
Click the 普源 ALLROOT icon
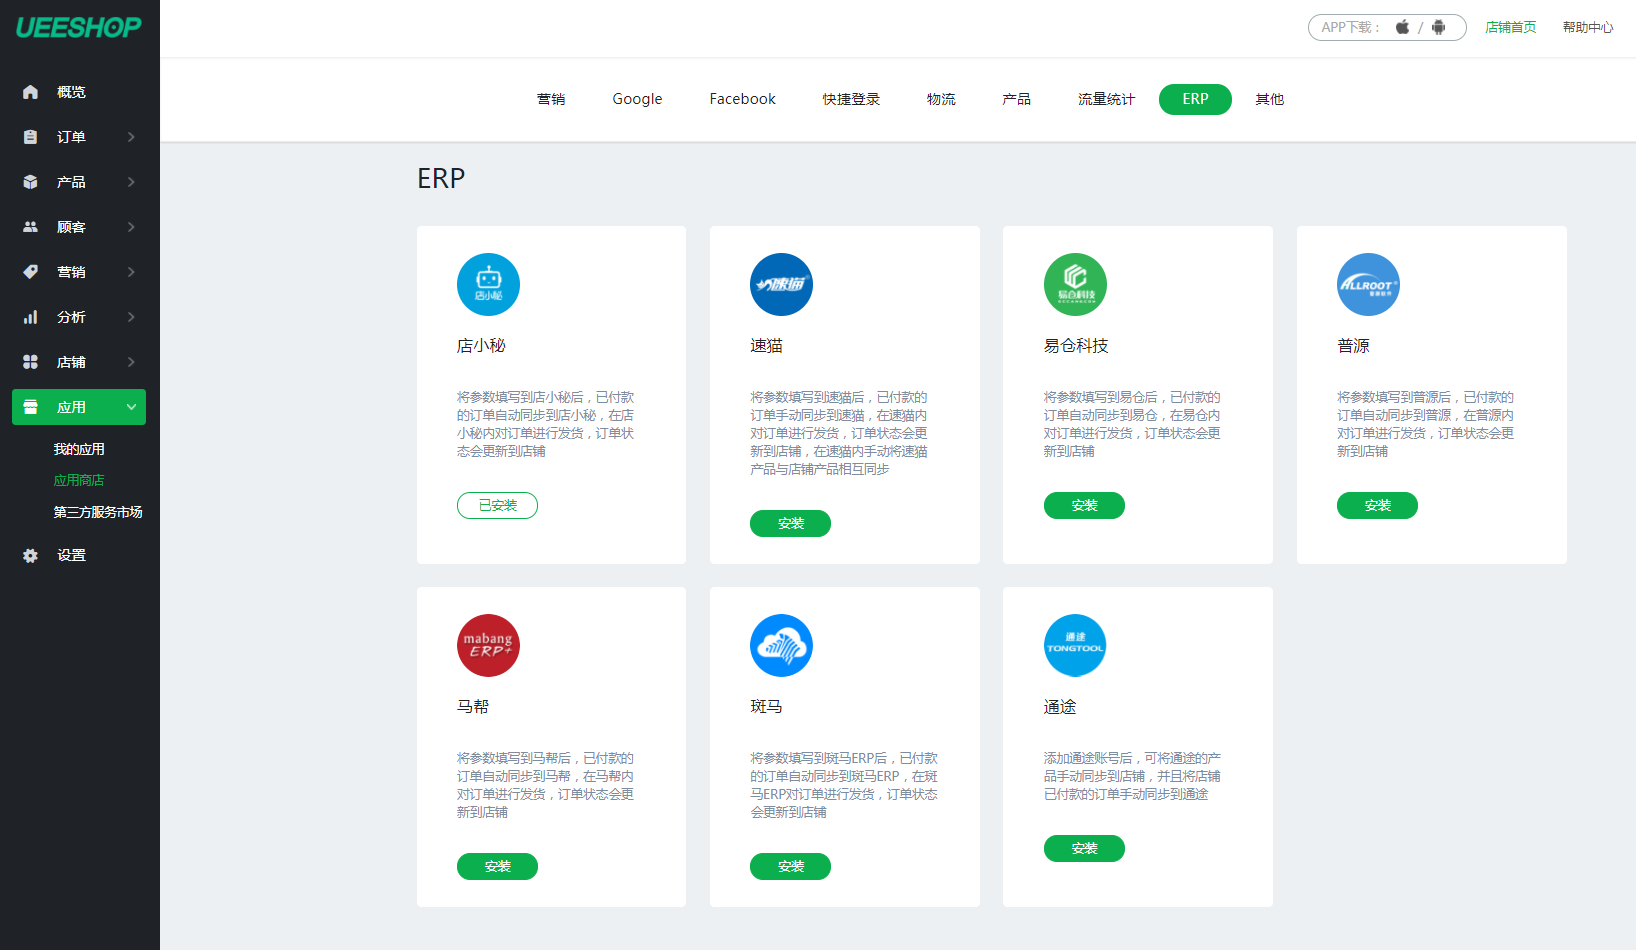[1367, 284]
